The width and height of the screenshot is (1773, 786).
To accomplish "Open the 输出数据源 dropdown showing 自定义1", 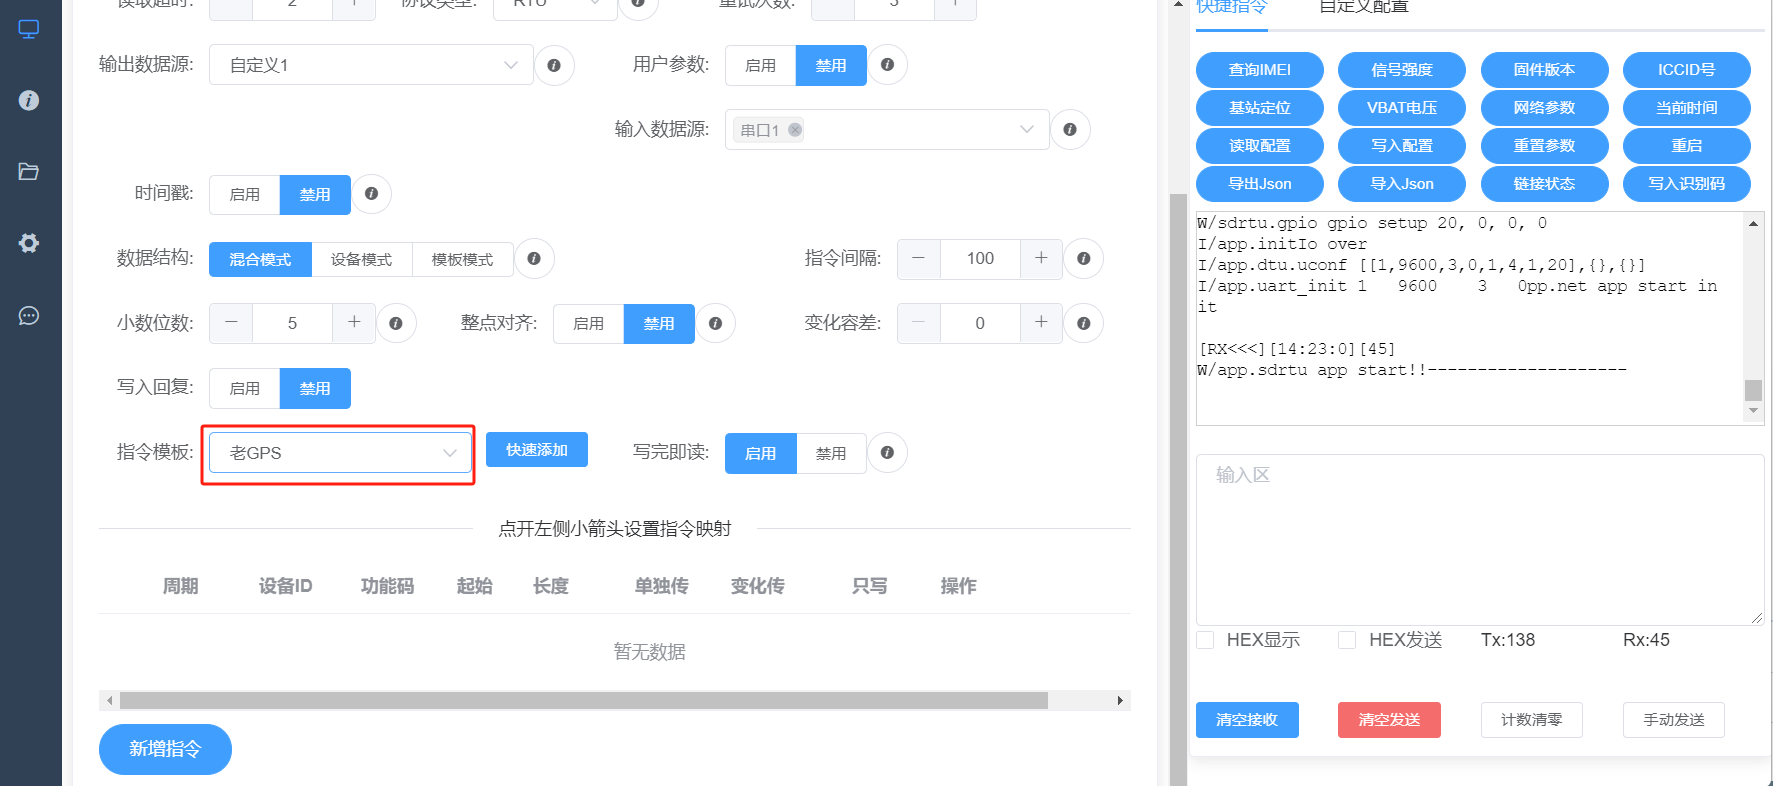I will point(371,65).
